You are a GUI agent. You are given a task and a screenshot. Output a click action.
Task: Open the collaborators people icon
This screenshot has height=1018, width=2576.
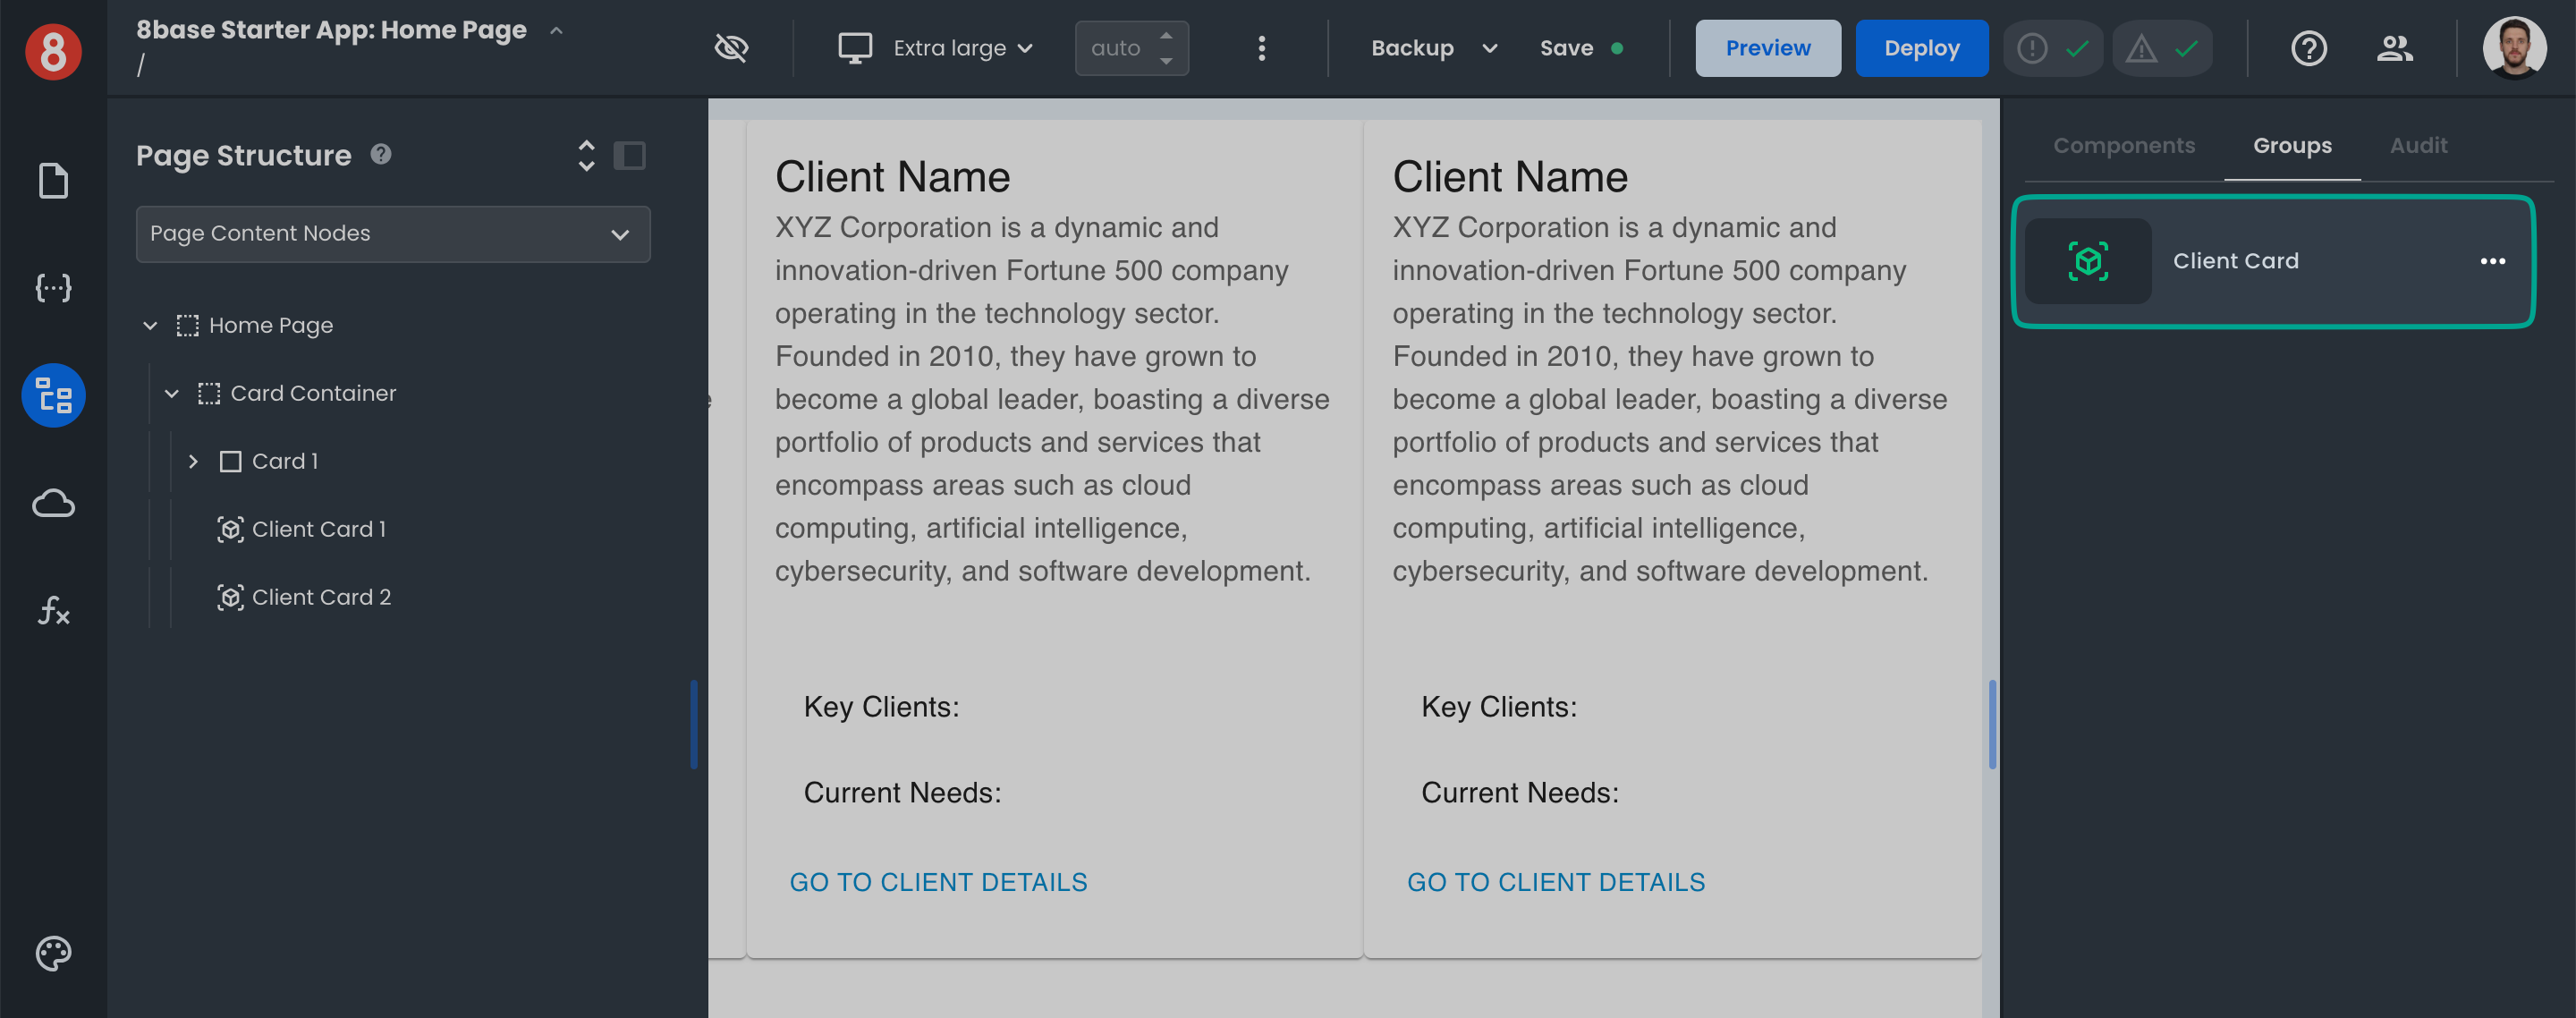(x=2394, y=48)
